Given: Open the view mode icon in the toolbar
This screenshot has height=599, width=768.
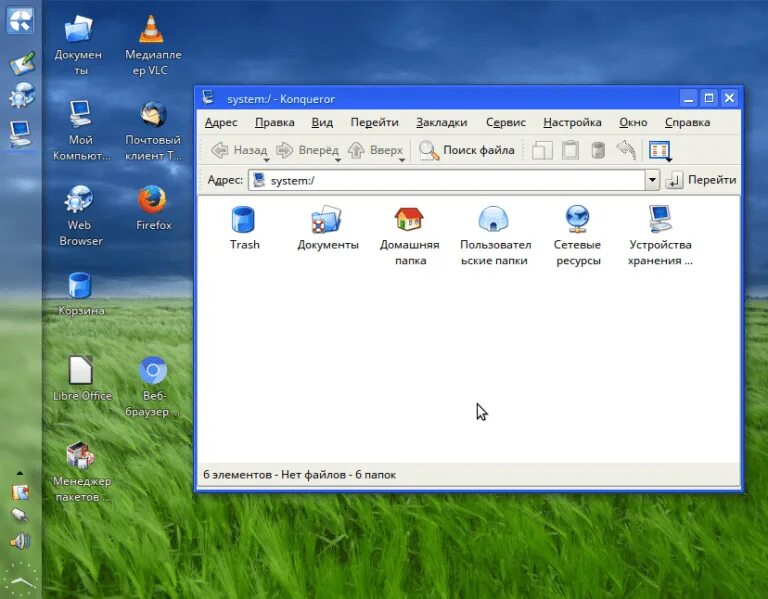Looking at the screenshot, I should 659,150.
